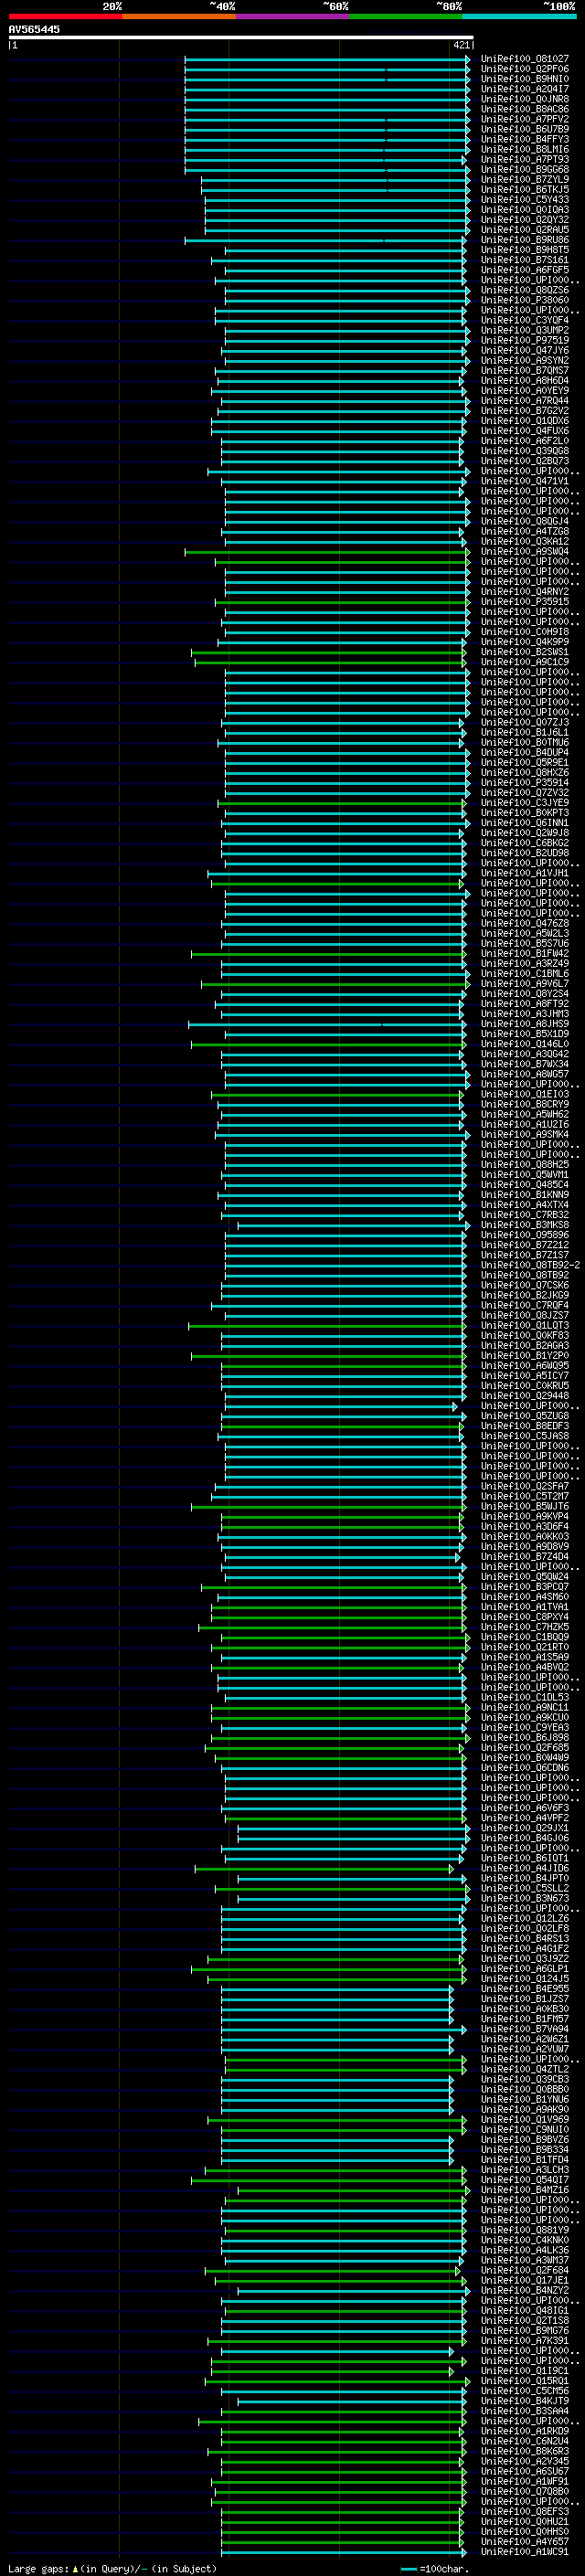Image resolution: width=585 pixels, height=2576 pixels.
Task: Select UniRef100_A6WQ95 label
Action: 525,1366
